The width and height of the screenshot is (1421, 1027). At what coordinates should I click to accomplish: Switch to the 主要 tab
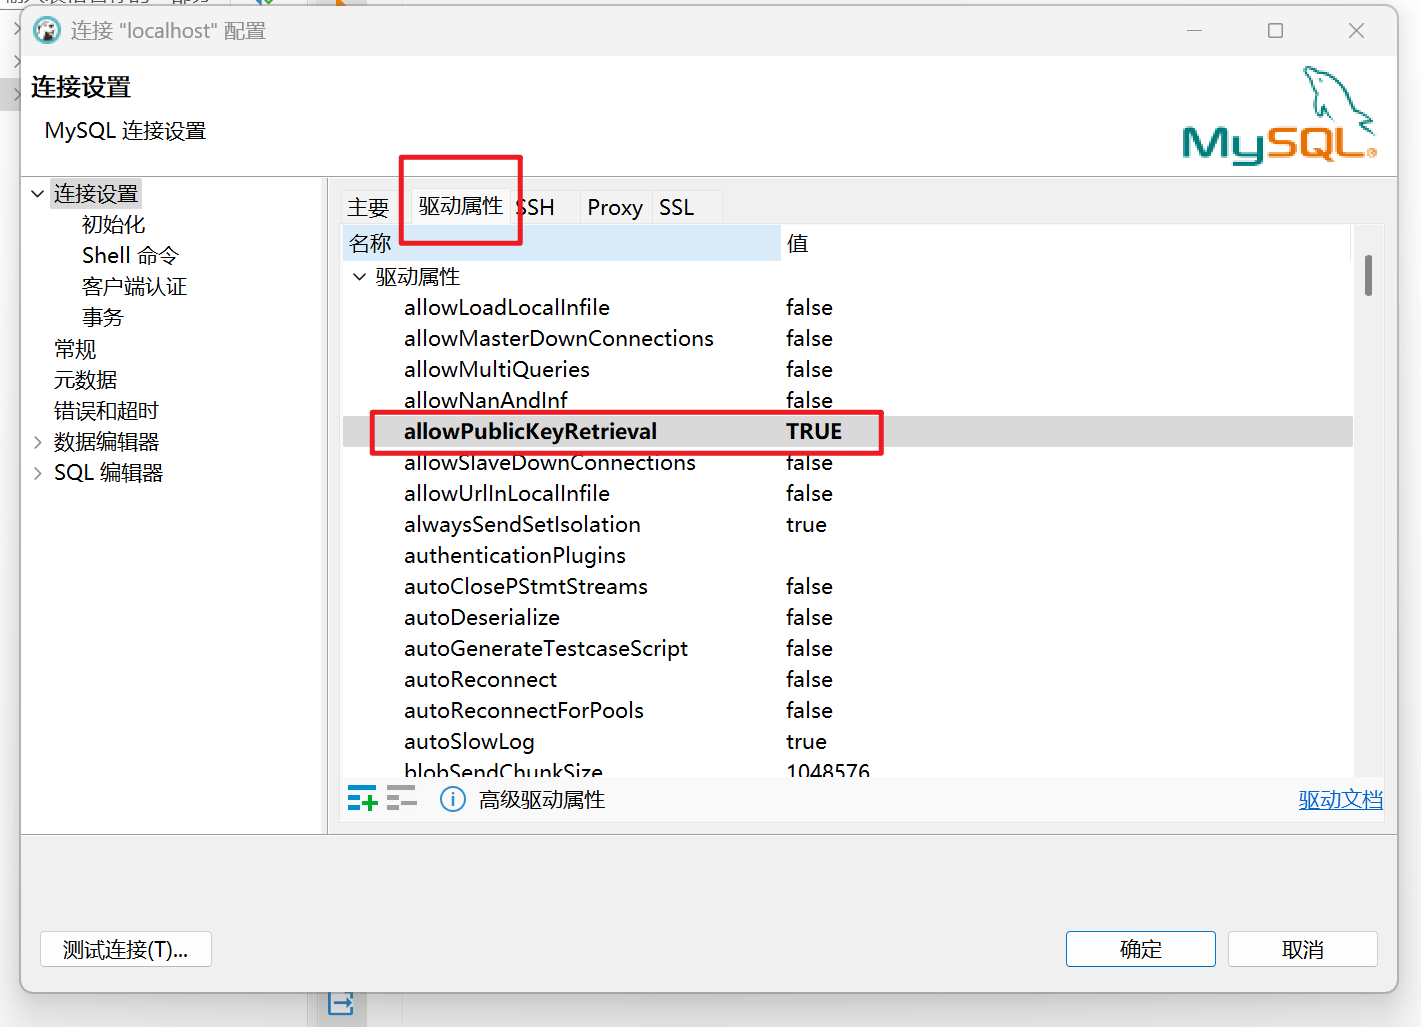tap(368, 207)
